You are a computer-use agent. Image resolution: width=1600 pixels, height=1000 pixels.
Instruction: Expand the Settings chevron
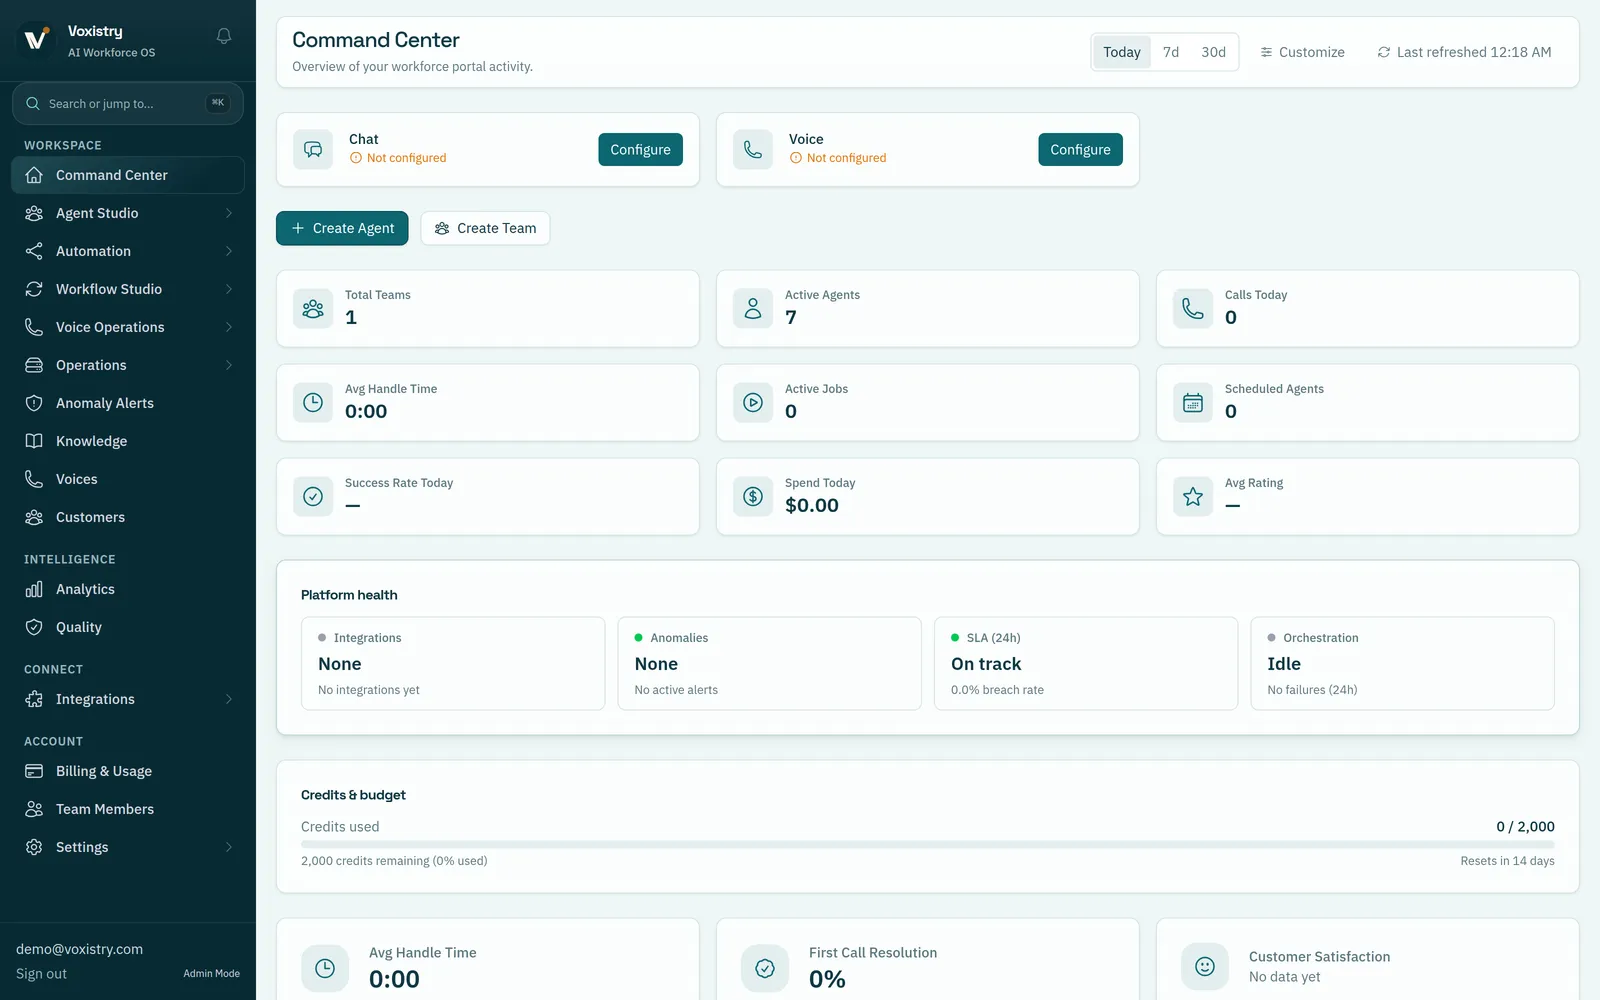point(229,847)
